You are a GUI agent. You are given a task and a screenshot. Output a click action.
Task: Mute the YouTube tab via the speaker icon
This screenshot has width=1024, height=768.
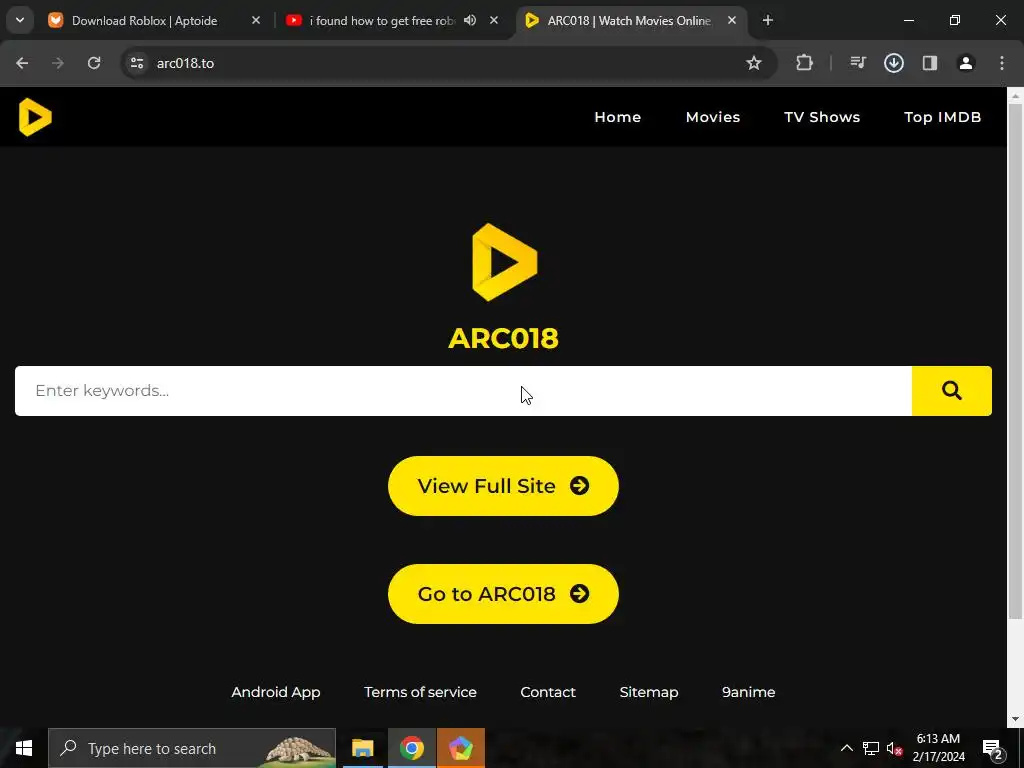pos(470,20)
